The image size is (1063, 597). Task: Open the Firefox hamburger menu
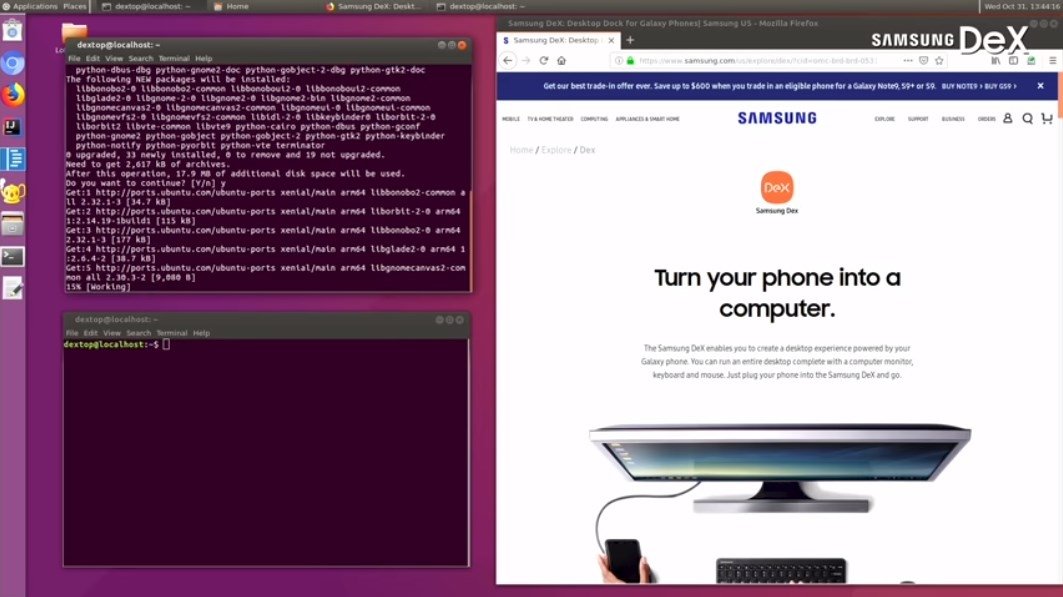(1052, 60)
